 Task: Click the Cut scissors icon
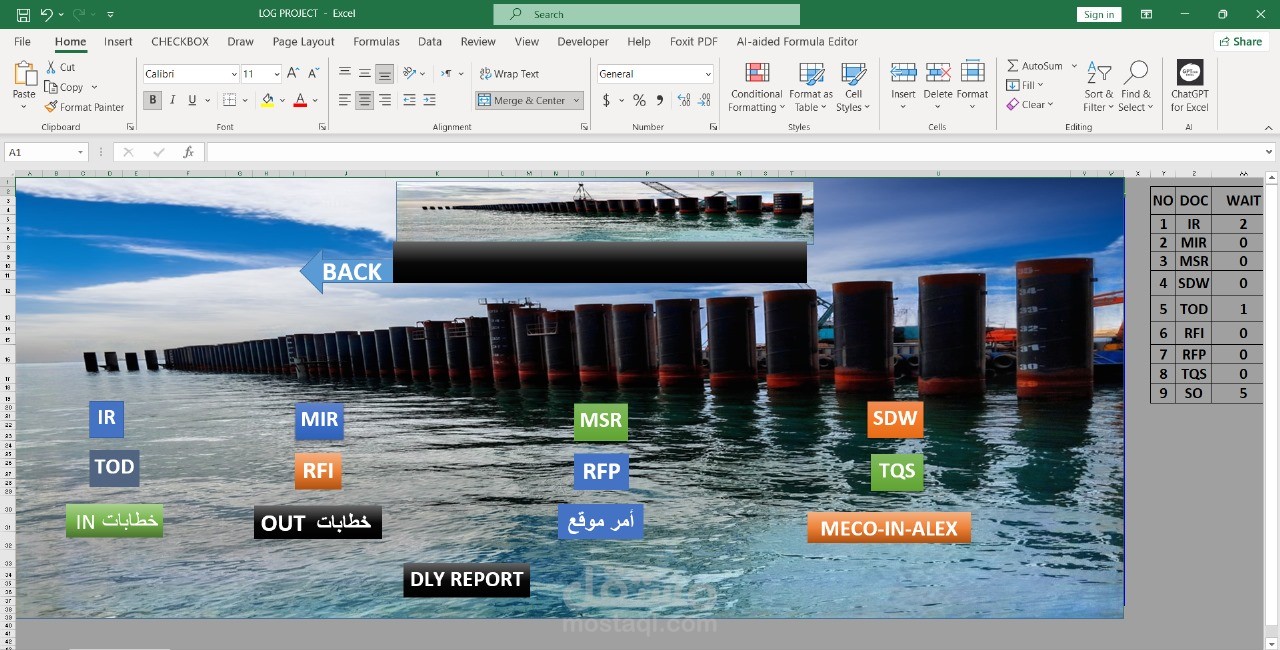coord(52,67)
